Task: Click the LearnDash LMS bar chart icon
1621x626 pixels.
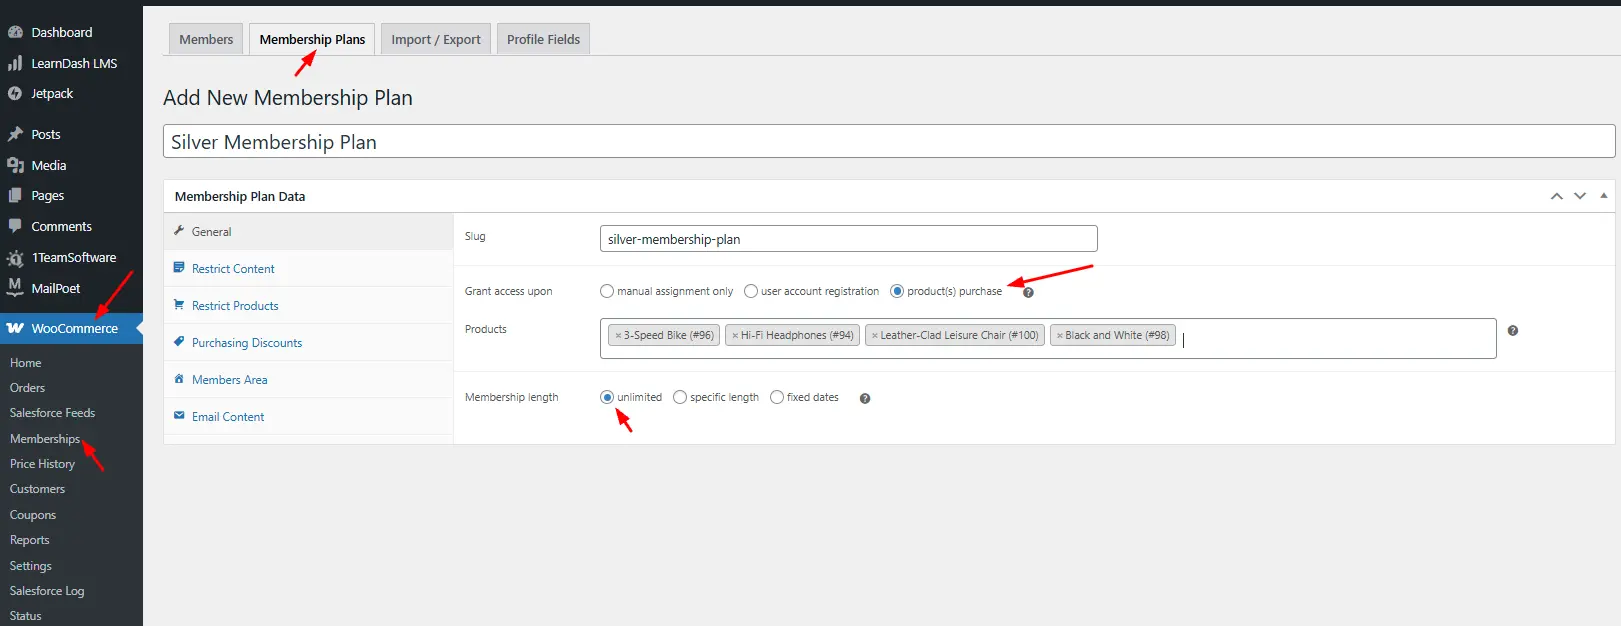Action: pos(15,63)
